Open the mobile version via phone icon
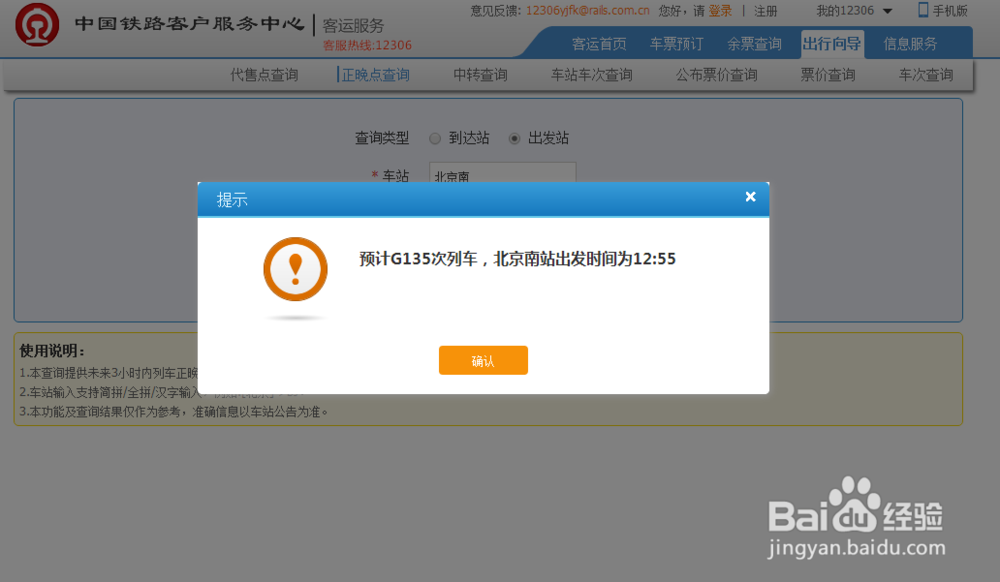 [923, 11]
